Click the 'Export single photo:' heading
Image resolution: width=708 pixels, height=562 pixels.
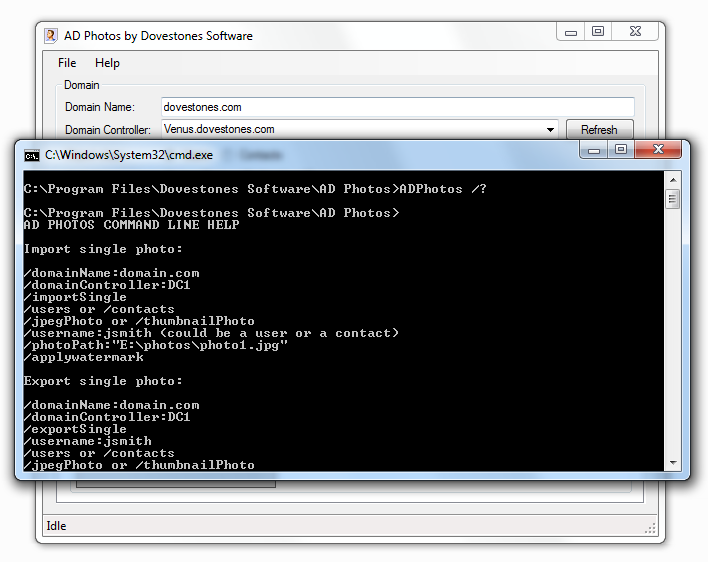click(x=103, y=381)
